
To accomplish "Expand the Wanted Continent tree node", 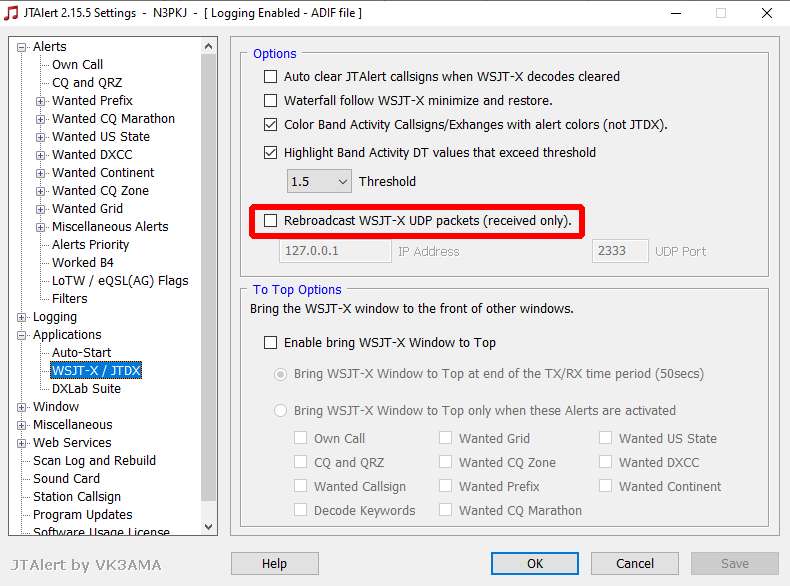I will click(40, 173).
